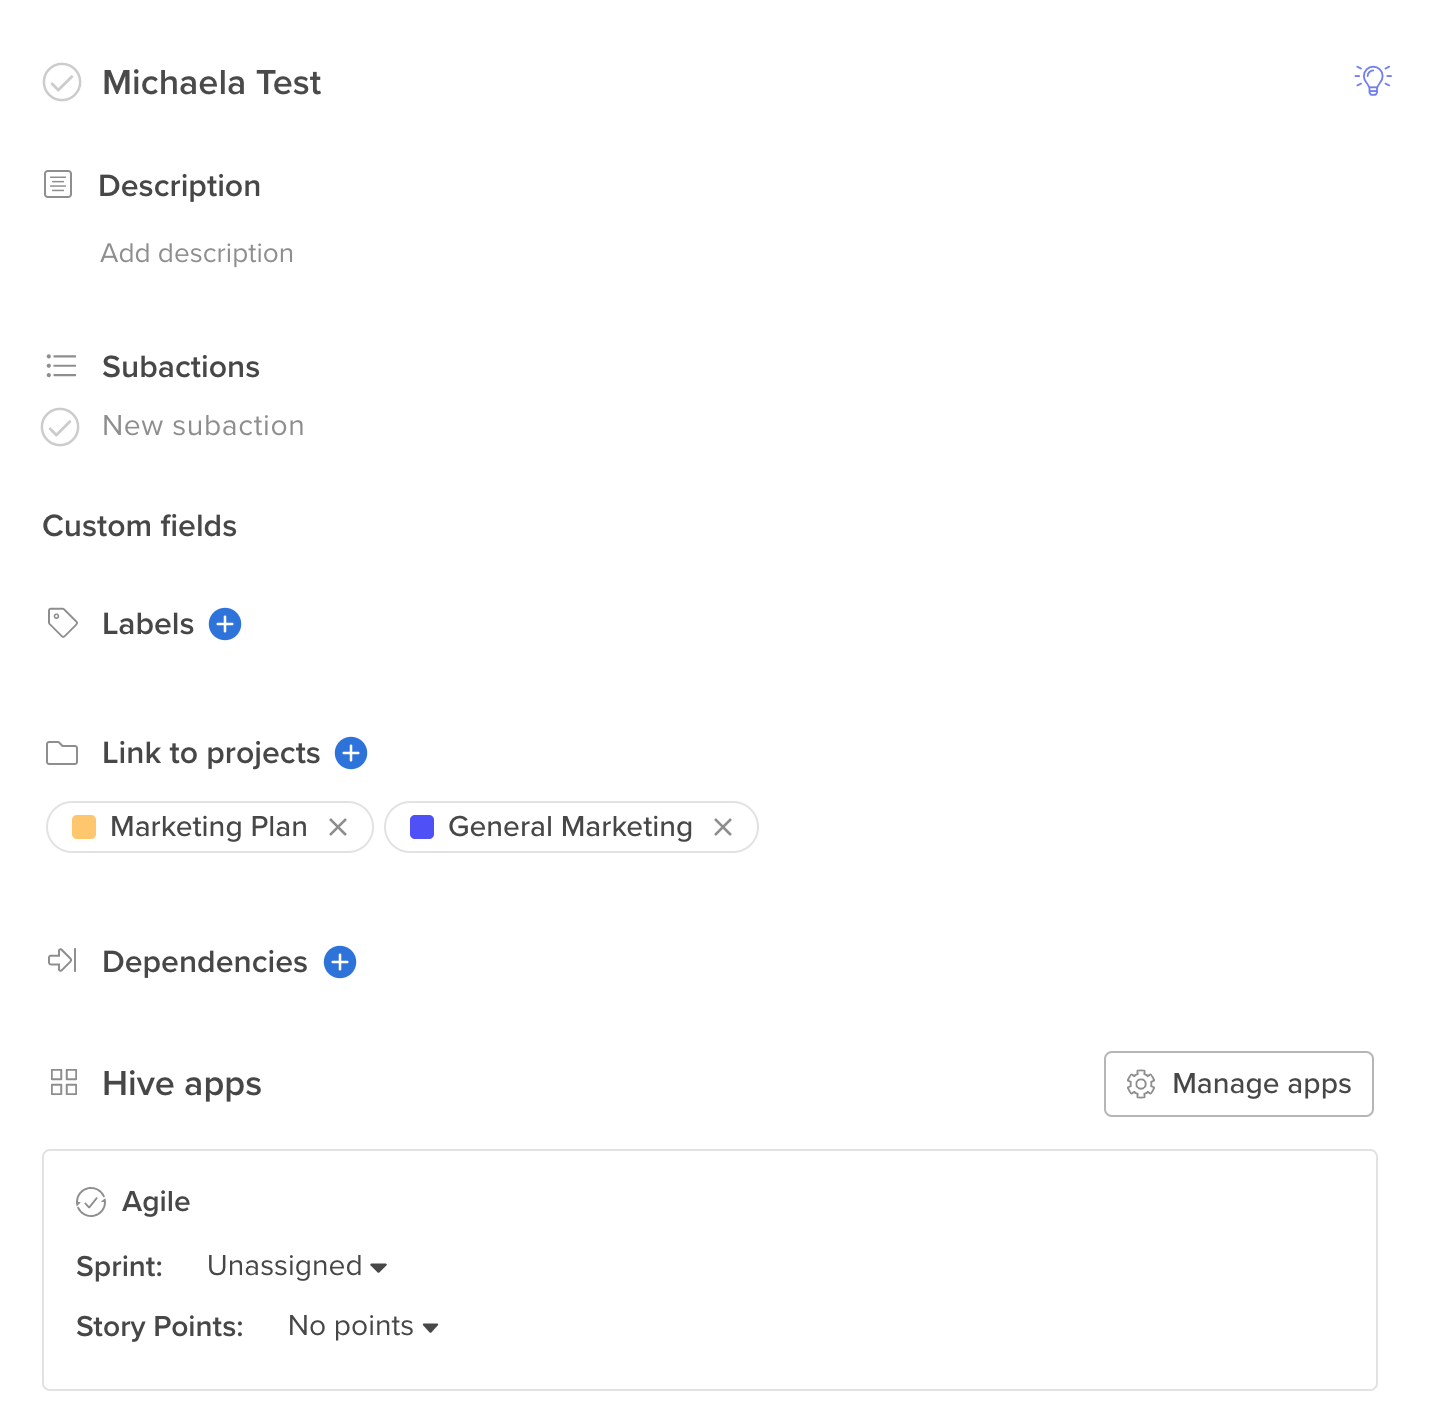
Task: Click the Labels heading text
Action: click(148, 624)
